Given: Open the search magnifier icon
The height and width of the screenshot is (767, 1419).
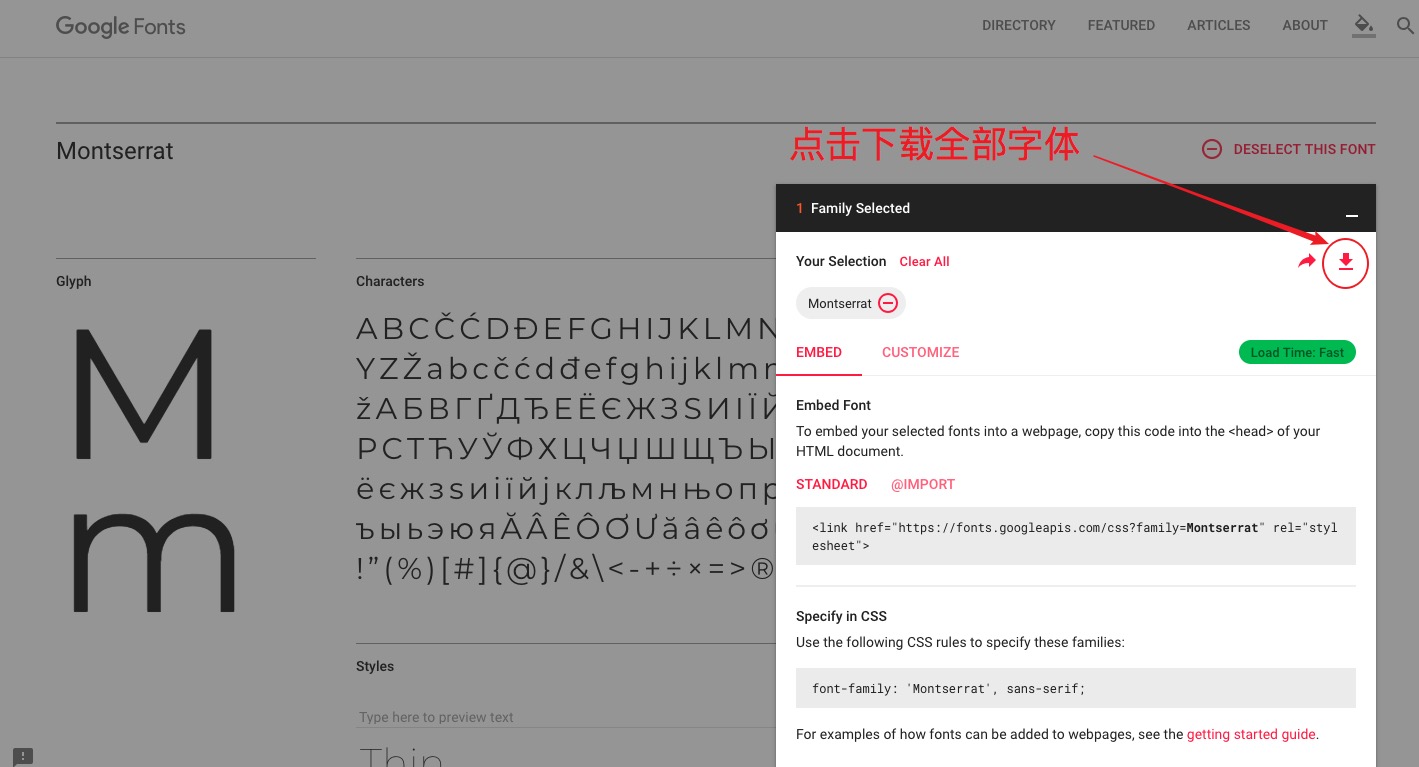Looking at the screenshot, I should tap(1405, 25).
